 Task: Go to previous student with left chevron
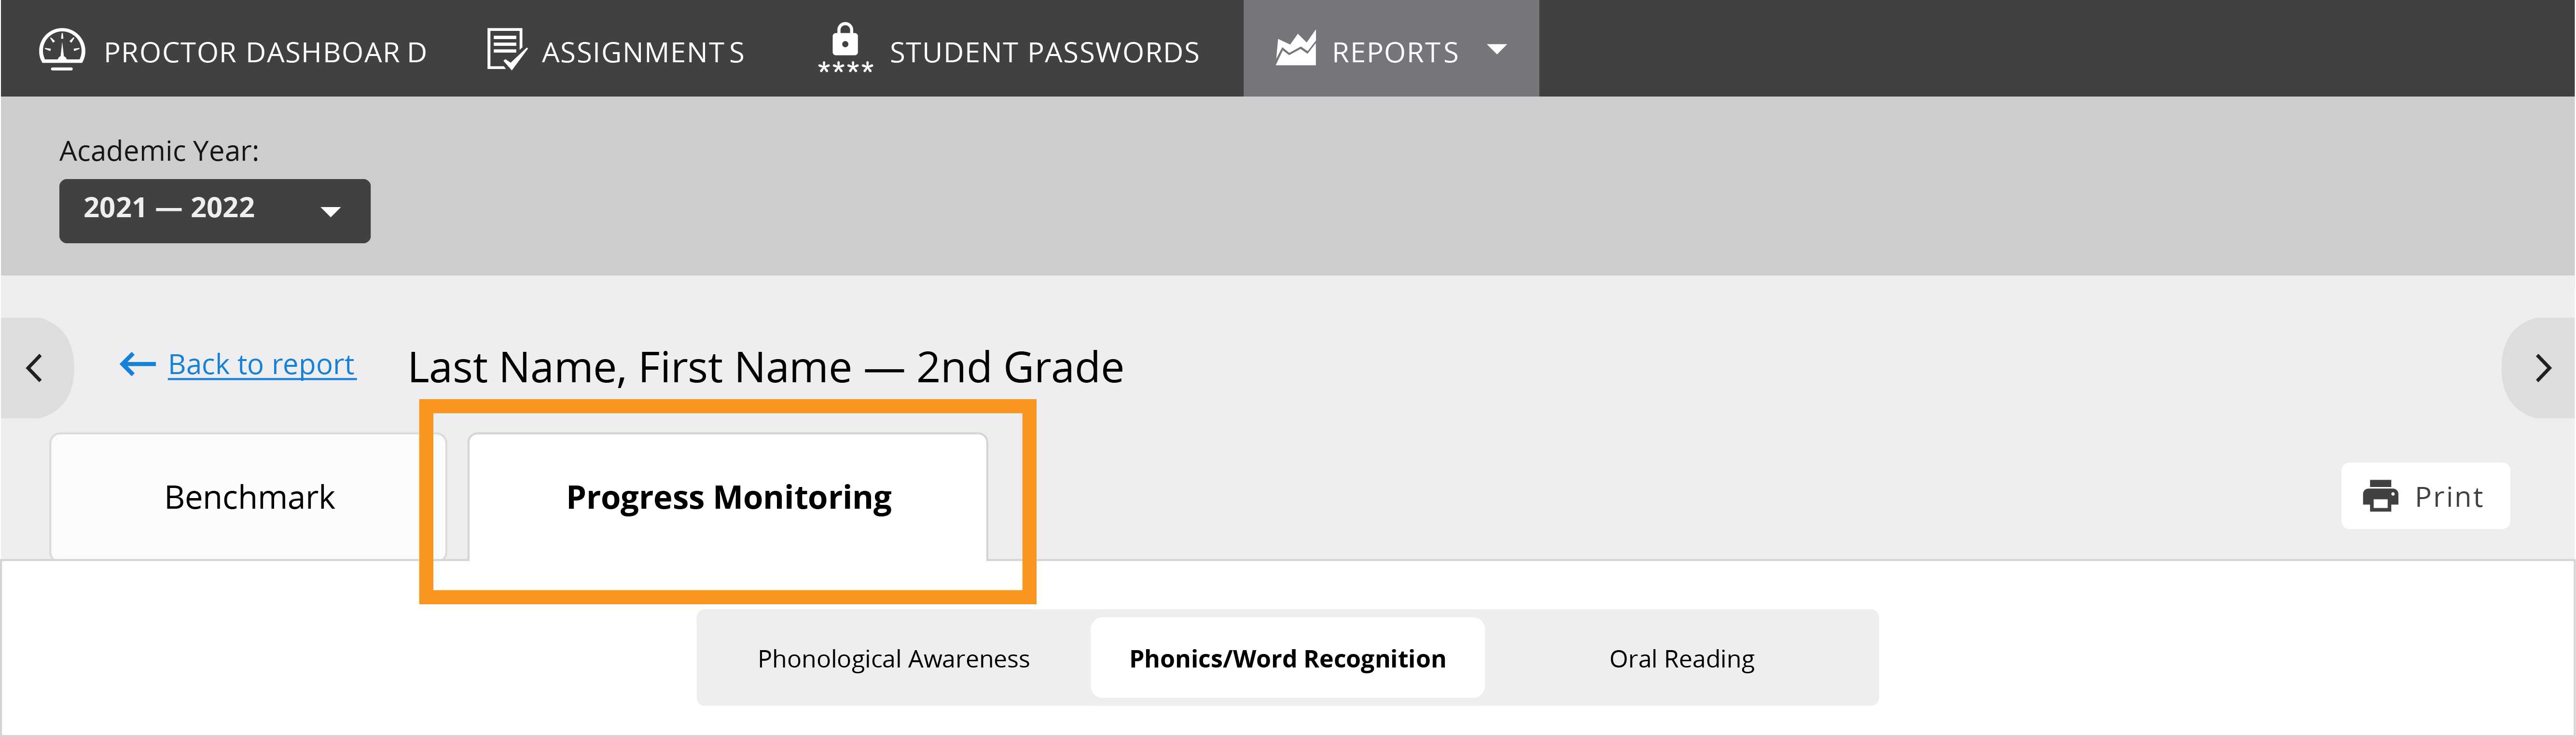coord(35,368)
